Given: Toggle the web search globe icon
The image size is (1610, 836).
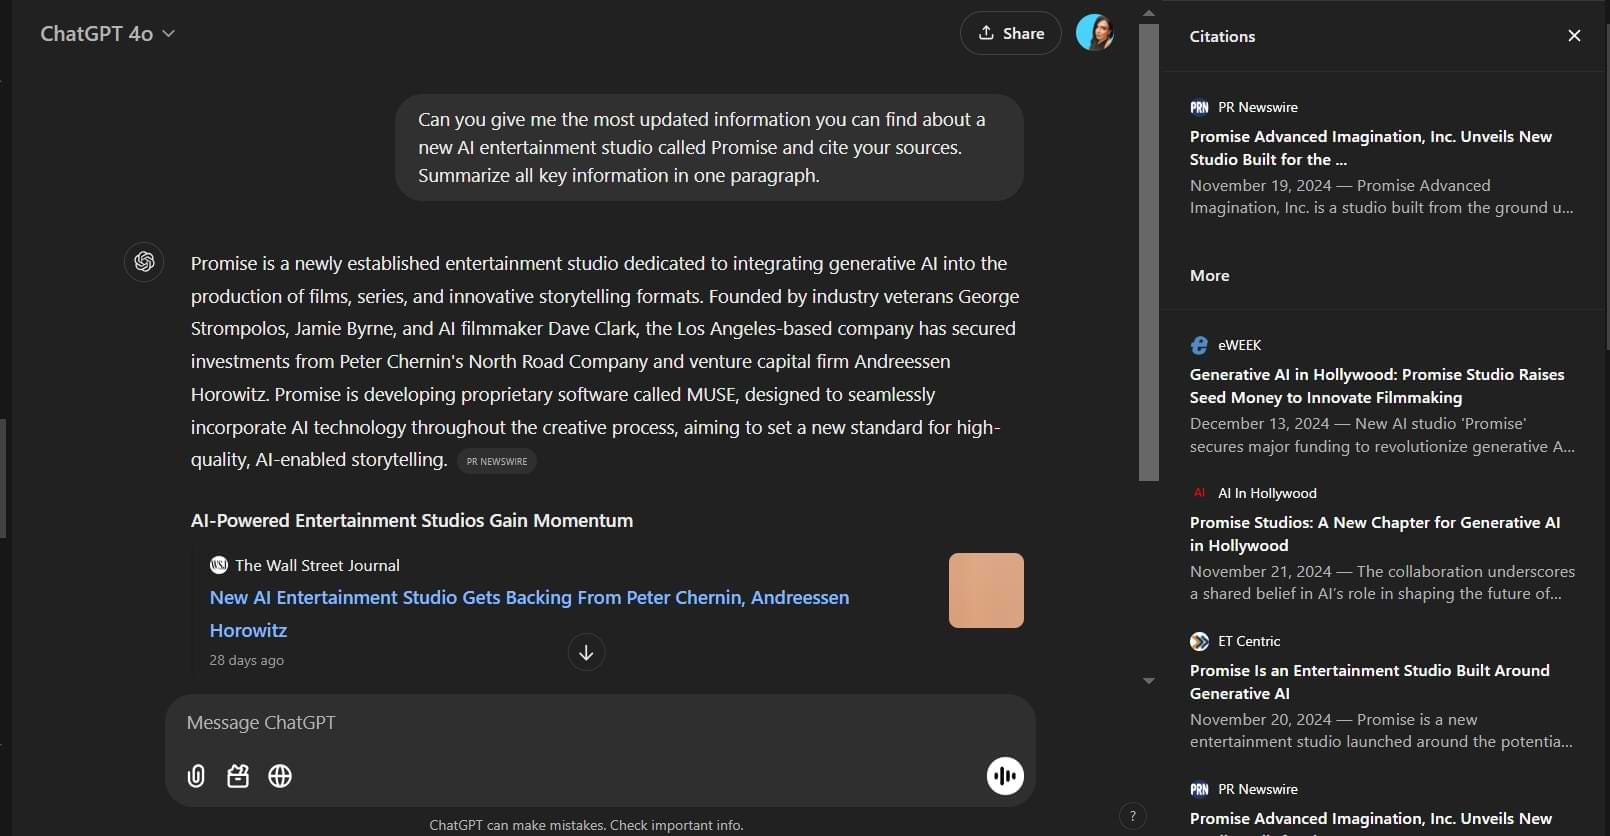Looking at the screenshot, I should click(x=280, y=776).
